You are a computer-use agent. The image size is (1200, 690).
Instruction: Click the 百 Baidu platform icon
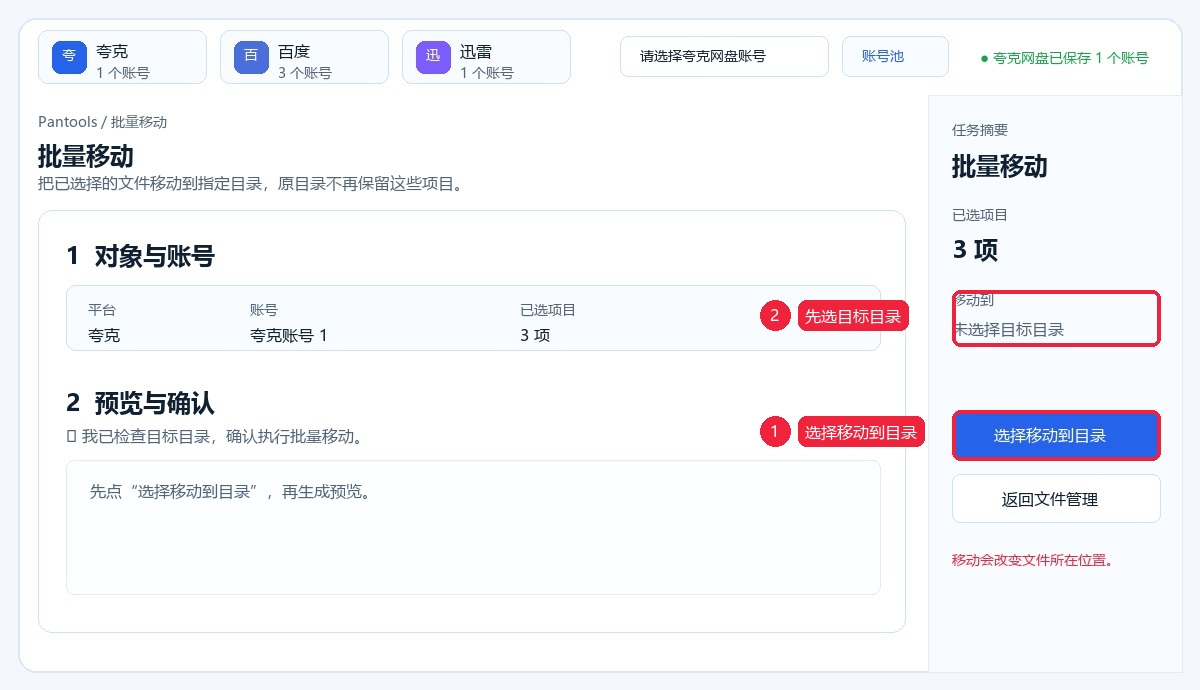(x=251, y=56)
